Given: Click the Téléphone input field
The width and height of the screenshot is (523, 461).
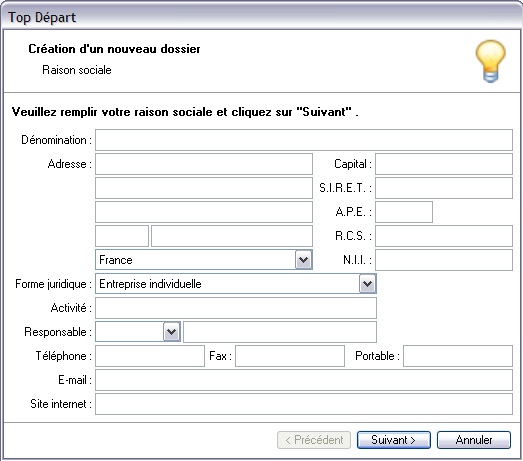Looking at the screenshot, I should pos(150,356).
